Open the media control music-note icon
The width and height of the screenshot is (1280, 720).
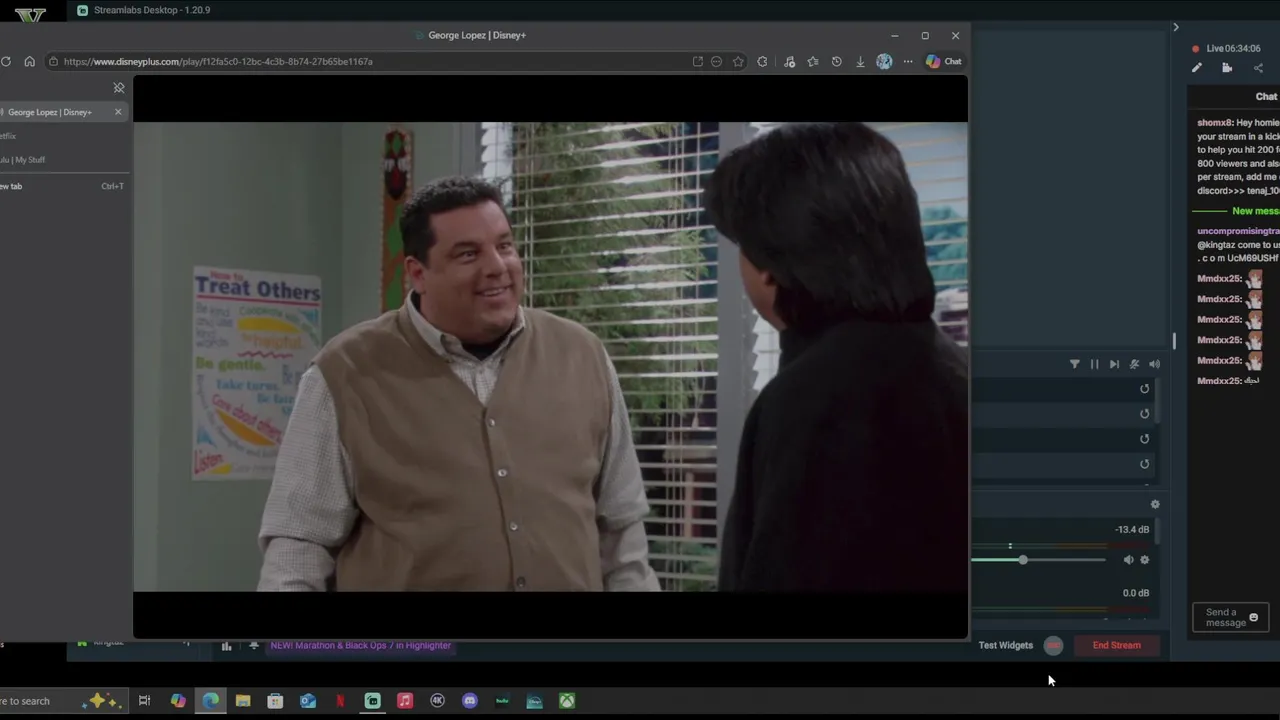(789, 61)
